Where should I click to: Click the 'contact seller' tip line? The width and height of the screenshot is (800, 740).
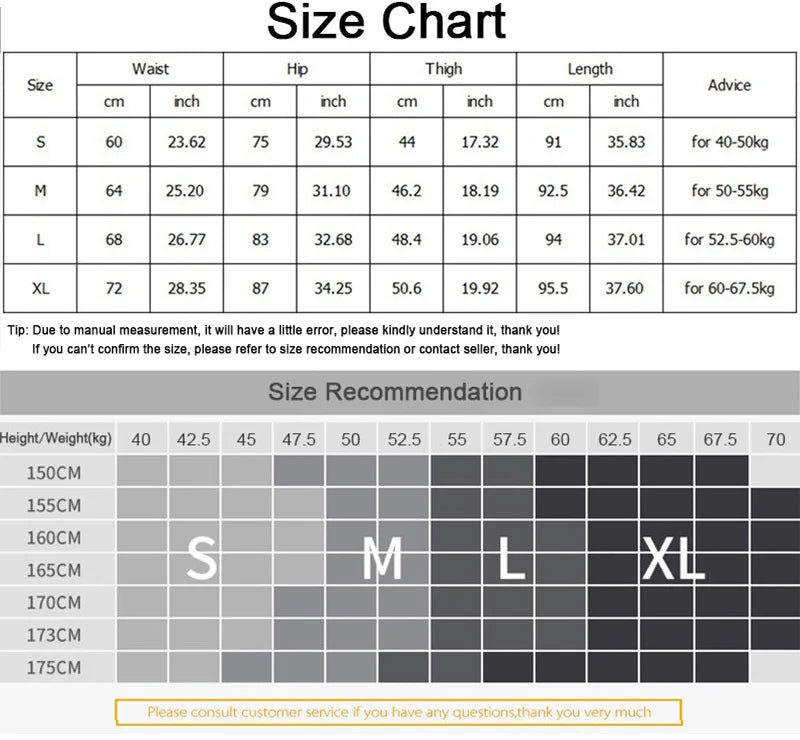296,349
